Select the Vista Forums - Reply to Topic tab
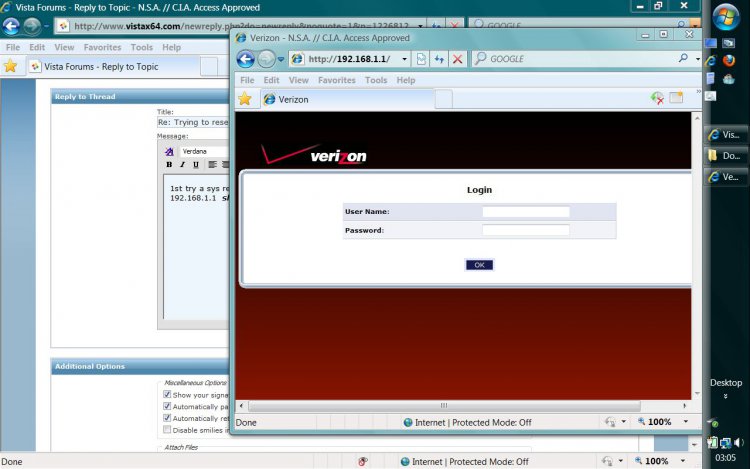This screenshot has height=469, width=750. [112, 66]
